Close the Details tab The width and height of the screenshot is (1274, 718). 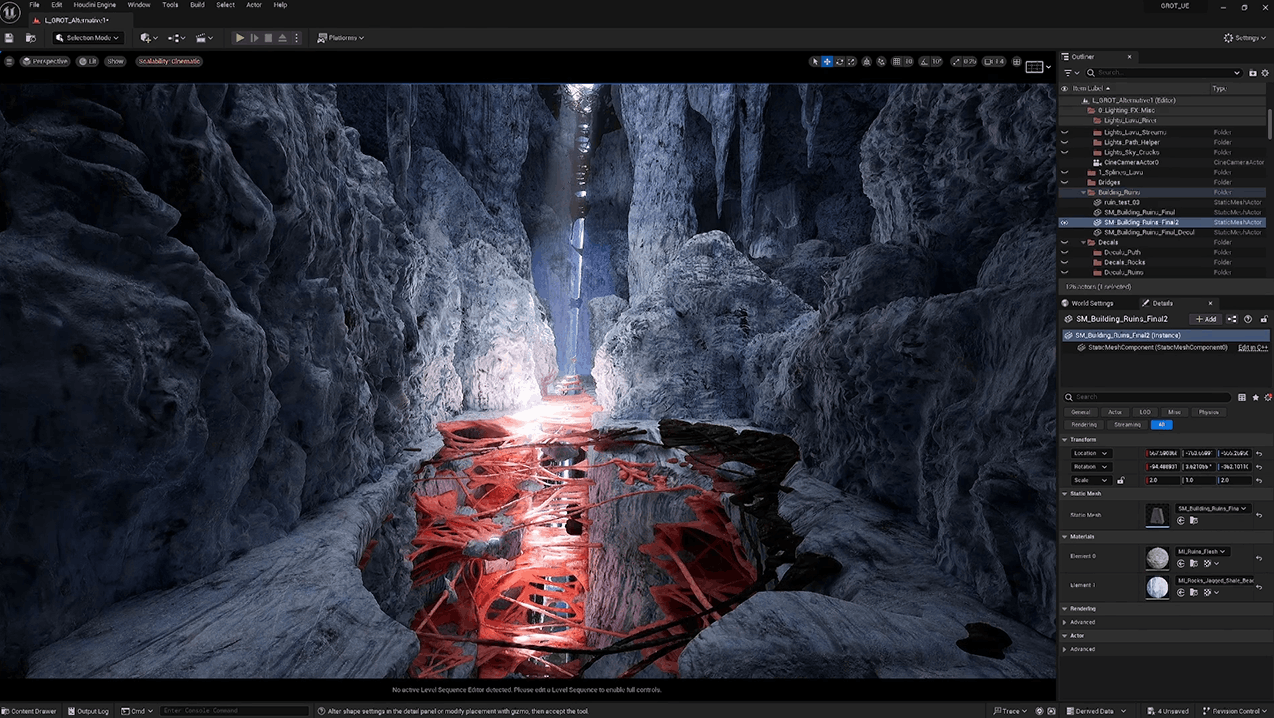tap(1210, 303)
